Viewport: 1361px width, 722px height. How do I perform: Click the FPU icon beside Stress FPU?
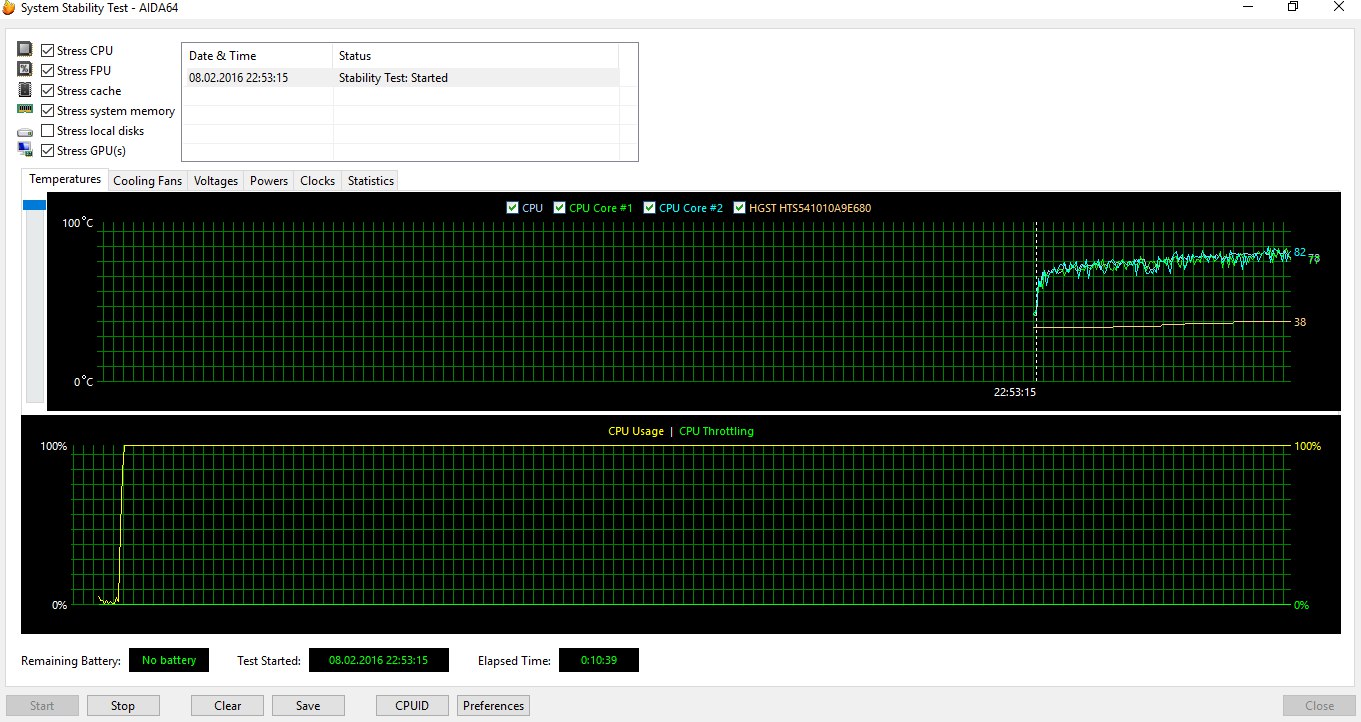pyautogui.click(x=25, y=69)
